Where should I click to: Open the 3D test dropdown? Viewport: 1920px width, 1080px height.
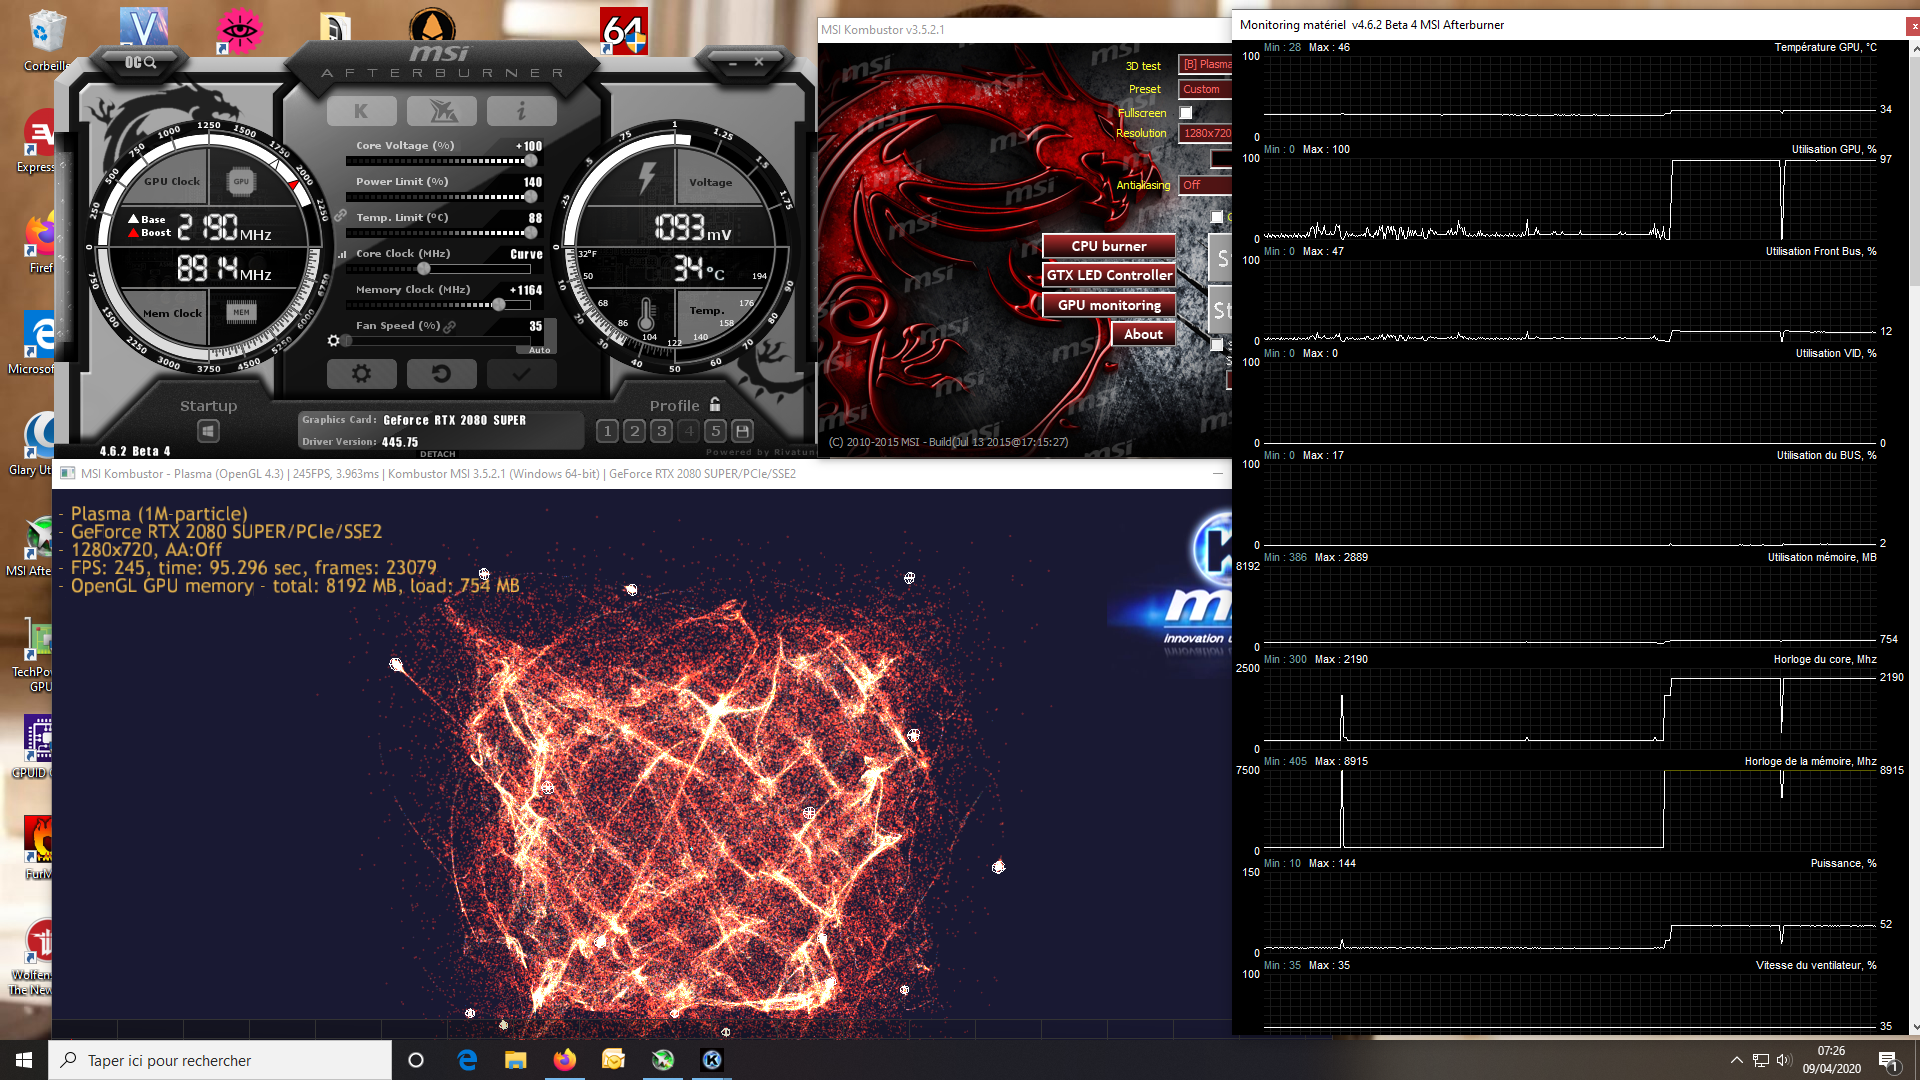[x=1205, y=64]
